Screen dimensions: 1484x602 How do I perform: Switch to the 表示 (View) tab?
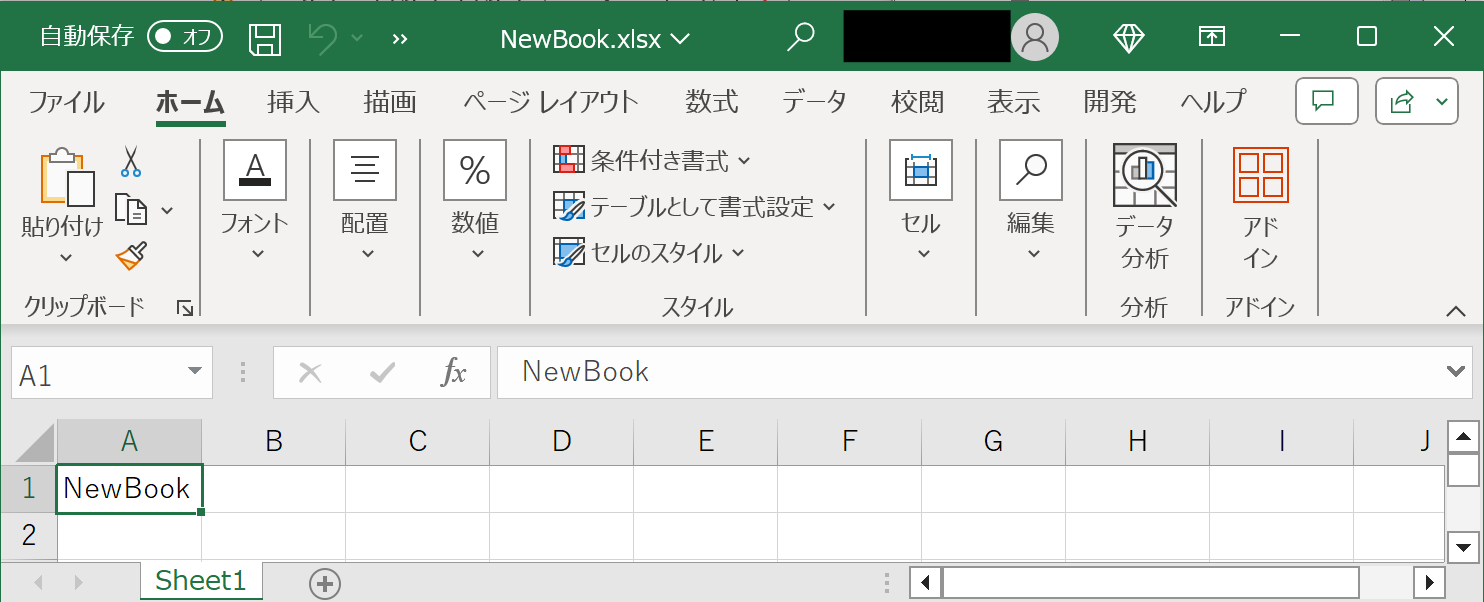[1013, 102]
